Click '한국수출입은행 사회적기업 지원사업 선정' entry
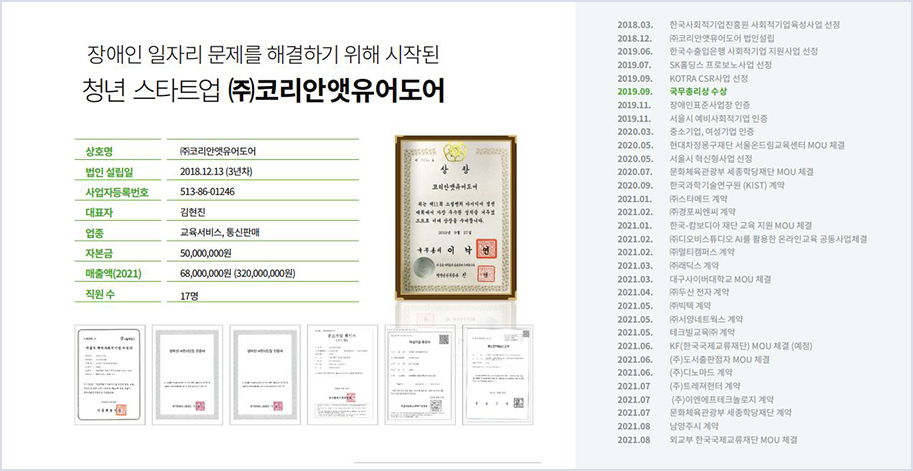 point(744,51)
